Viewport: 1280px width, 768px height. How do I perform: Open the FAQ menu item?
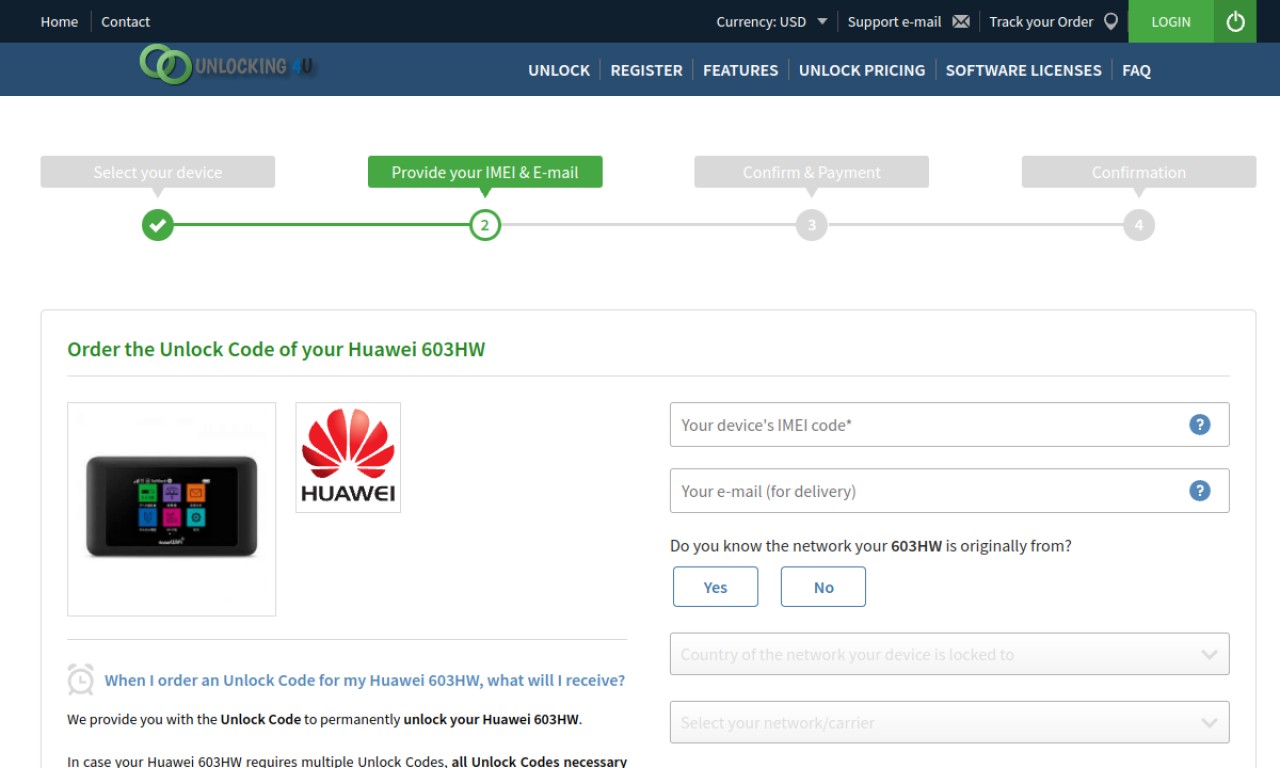click(x=1136, y=70)
